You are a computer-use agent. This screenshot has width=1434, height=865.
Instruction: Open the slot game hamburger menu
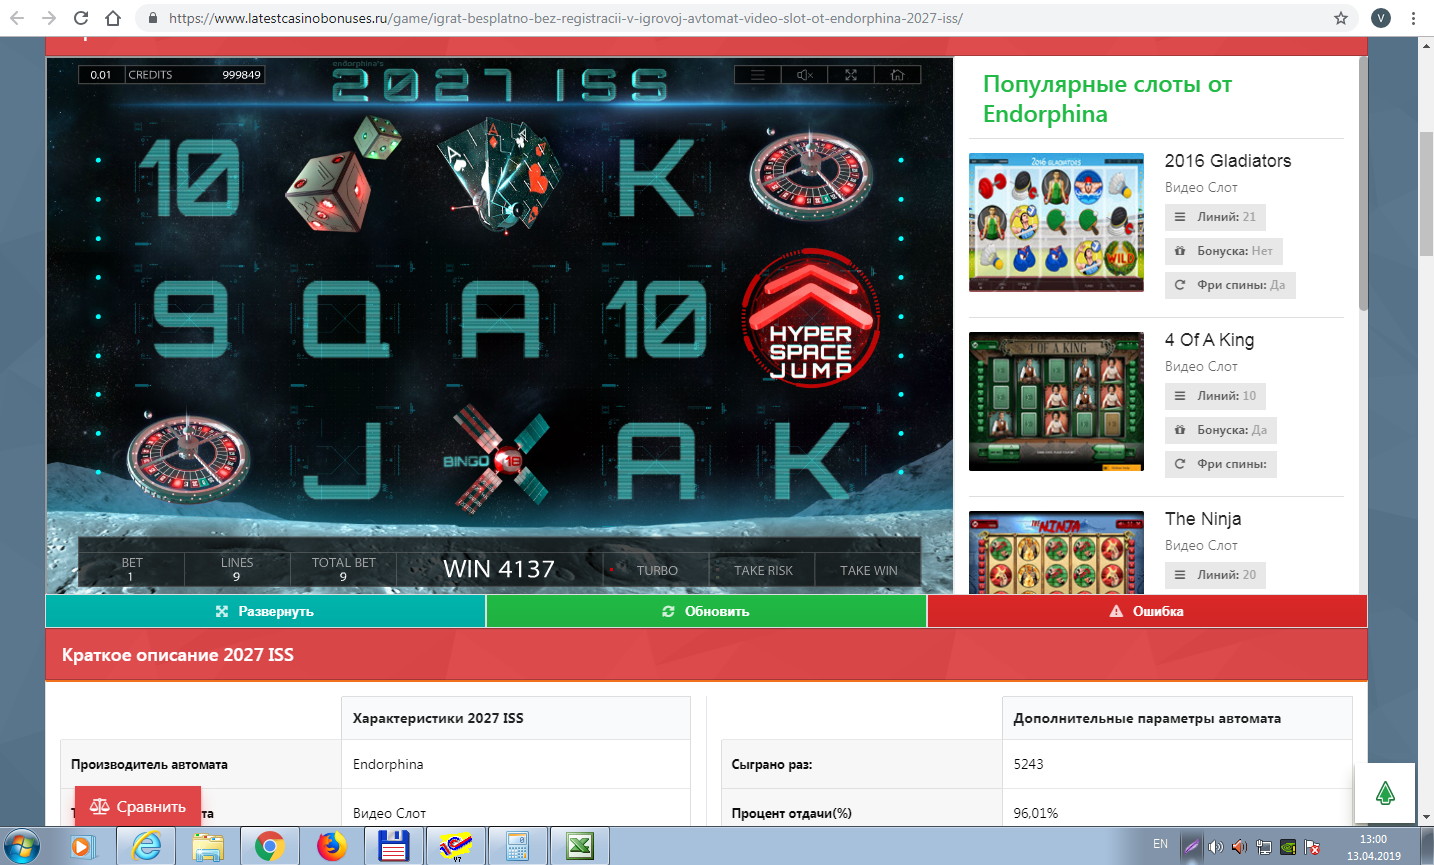(758, 75)
